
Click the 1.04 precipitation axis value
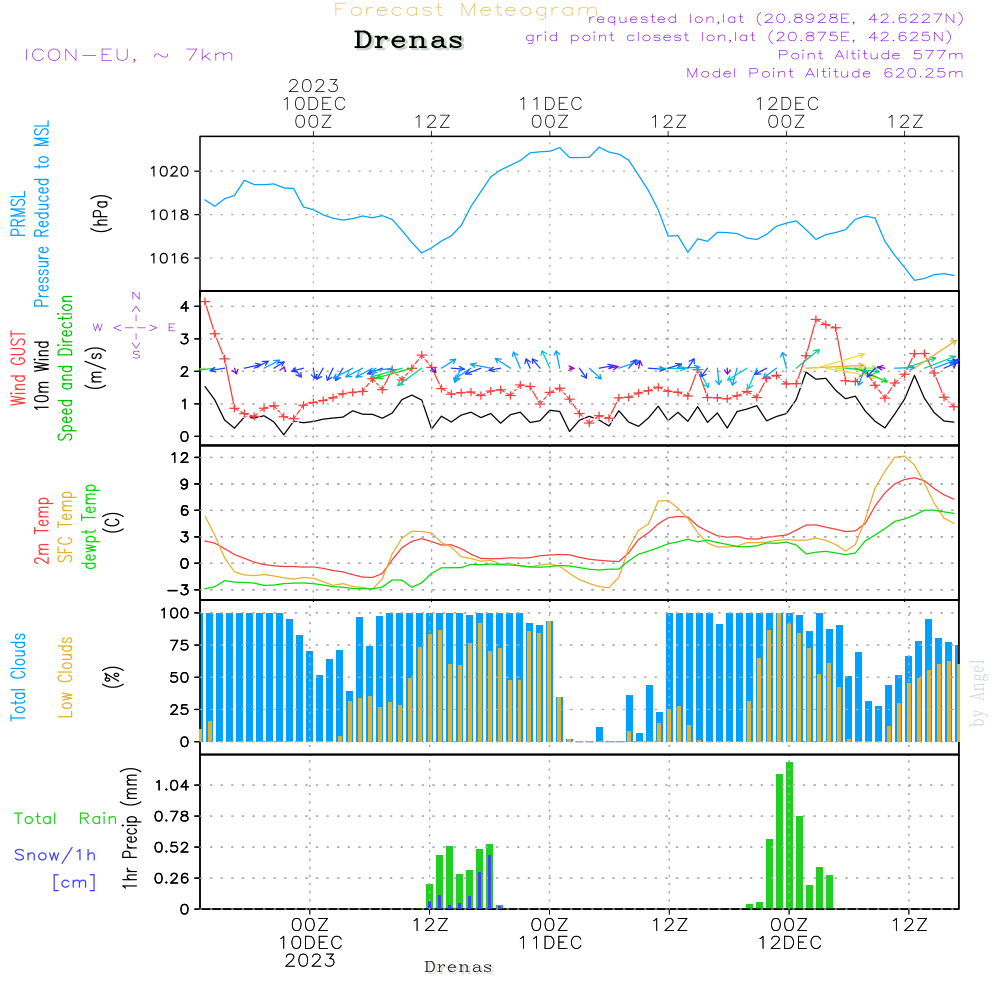click(172, 785)
